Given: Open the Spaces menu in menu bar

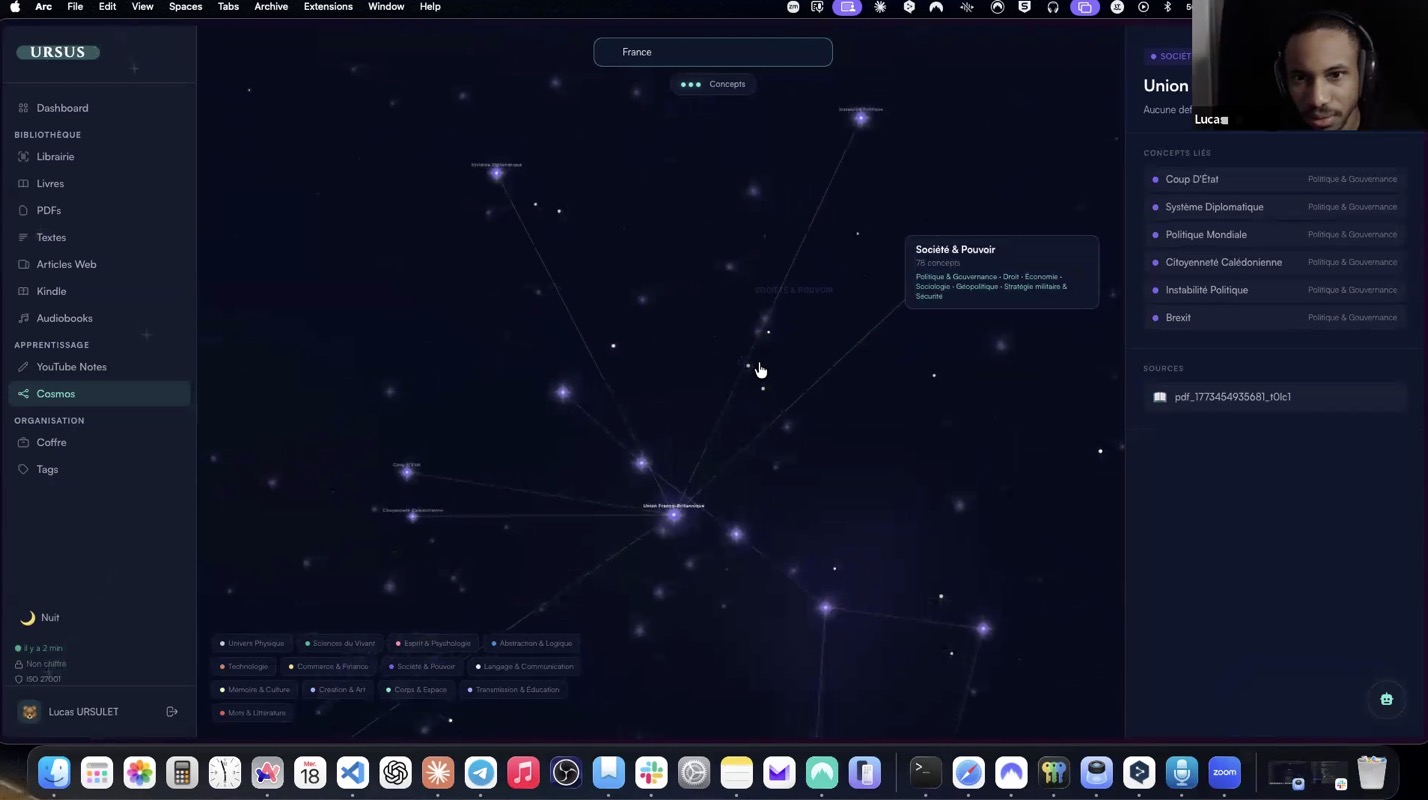Looking at the screenshot, I should [x=185, y=7].
